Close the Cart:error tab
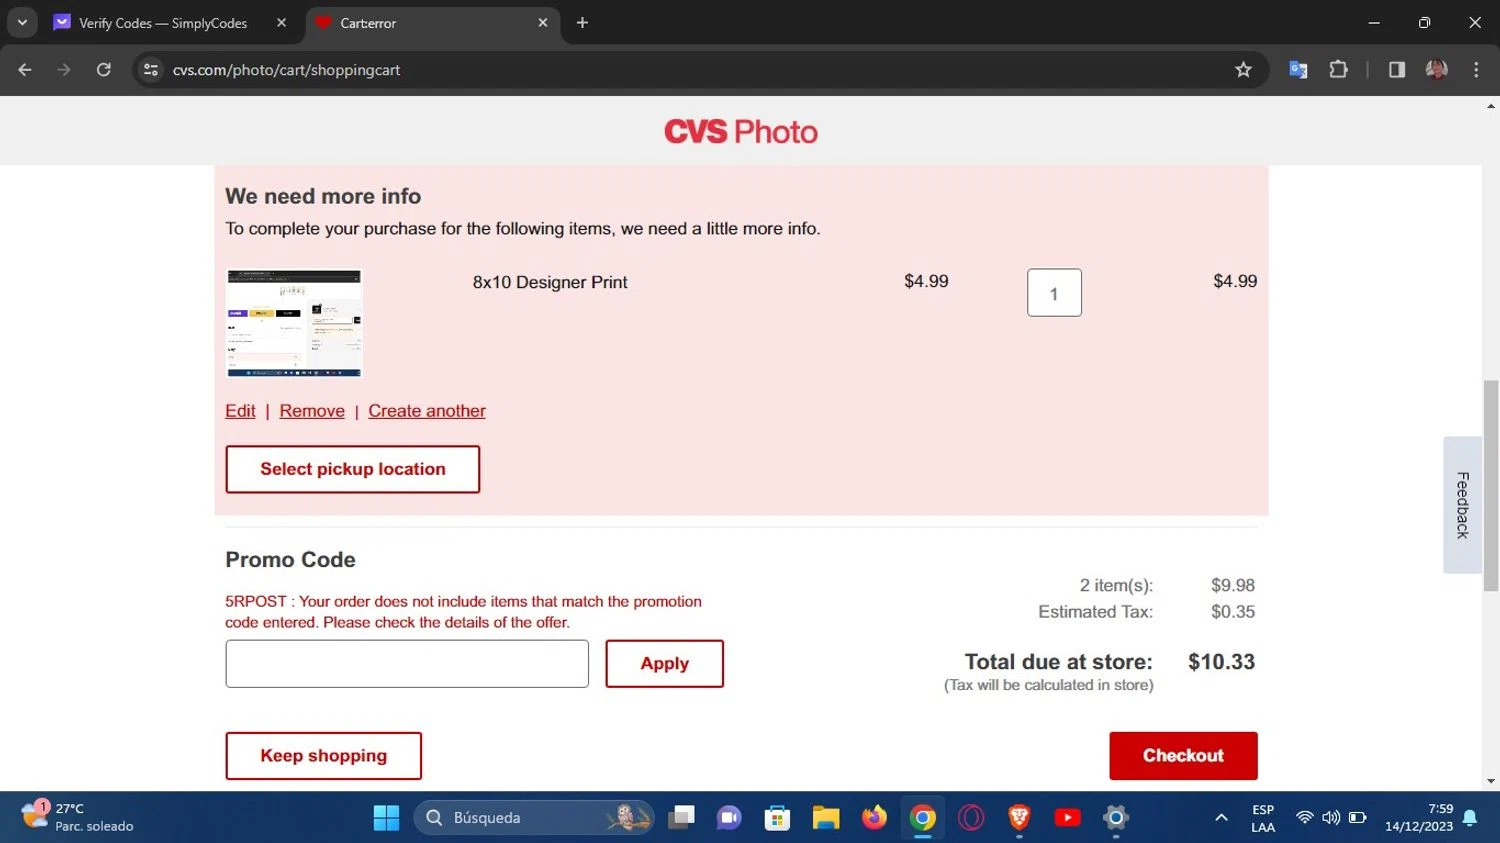The height and width of the screenshot is (843, 1500). [543, 22]
